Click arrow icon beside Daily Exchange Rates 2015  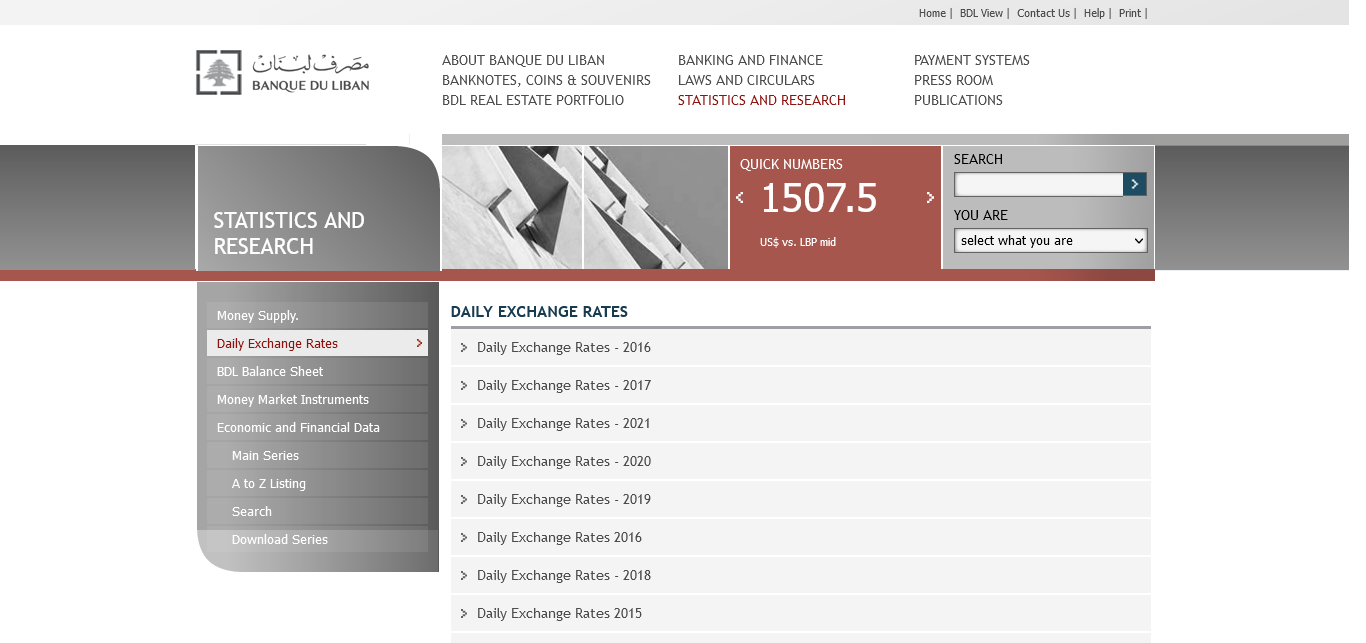pos(464,614)
